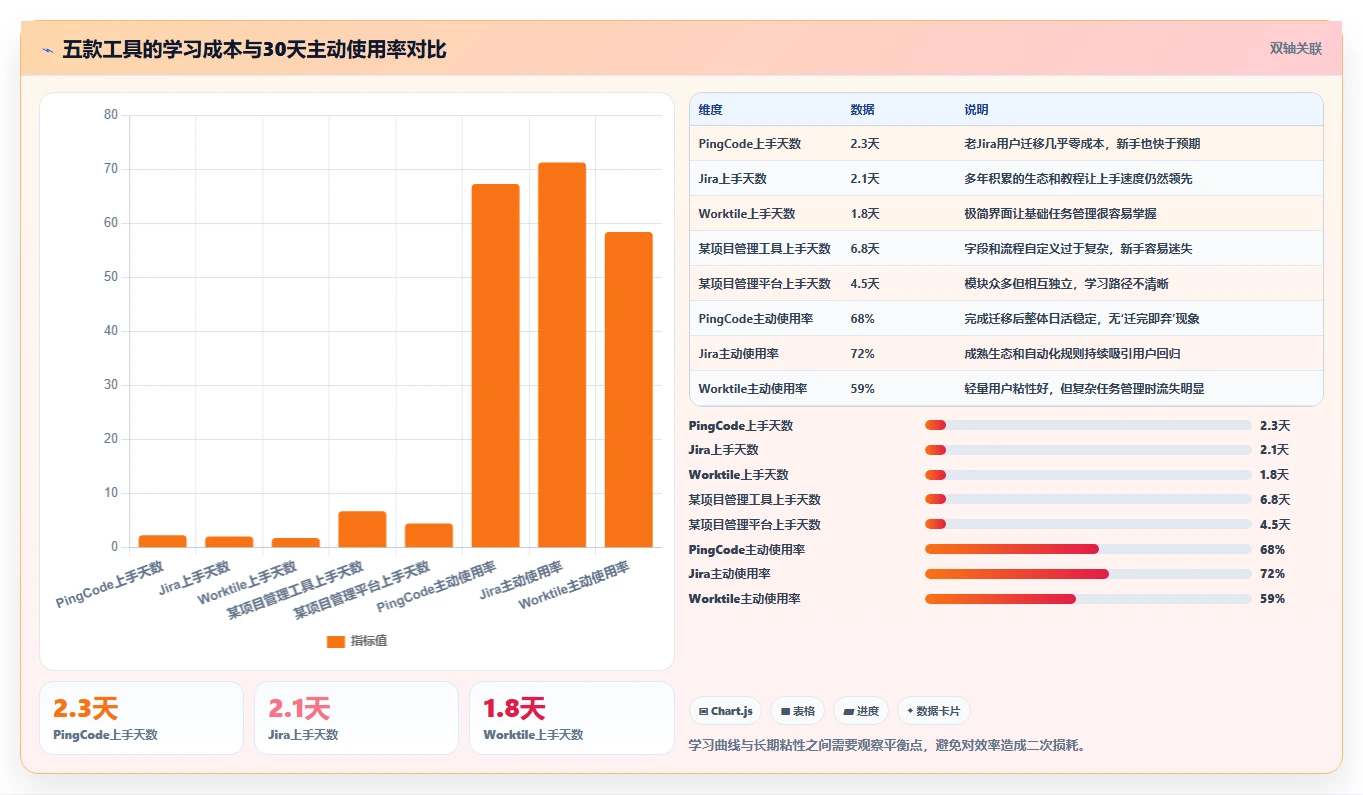The width and height of the screenshot is (1363, 795).
Task: Click the 6.8天 table data cell
Action: (x=865, y=249)
